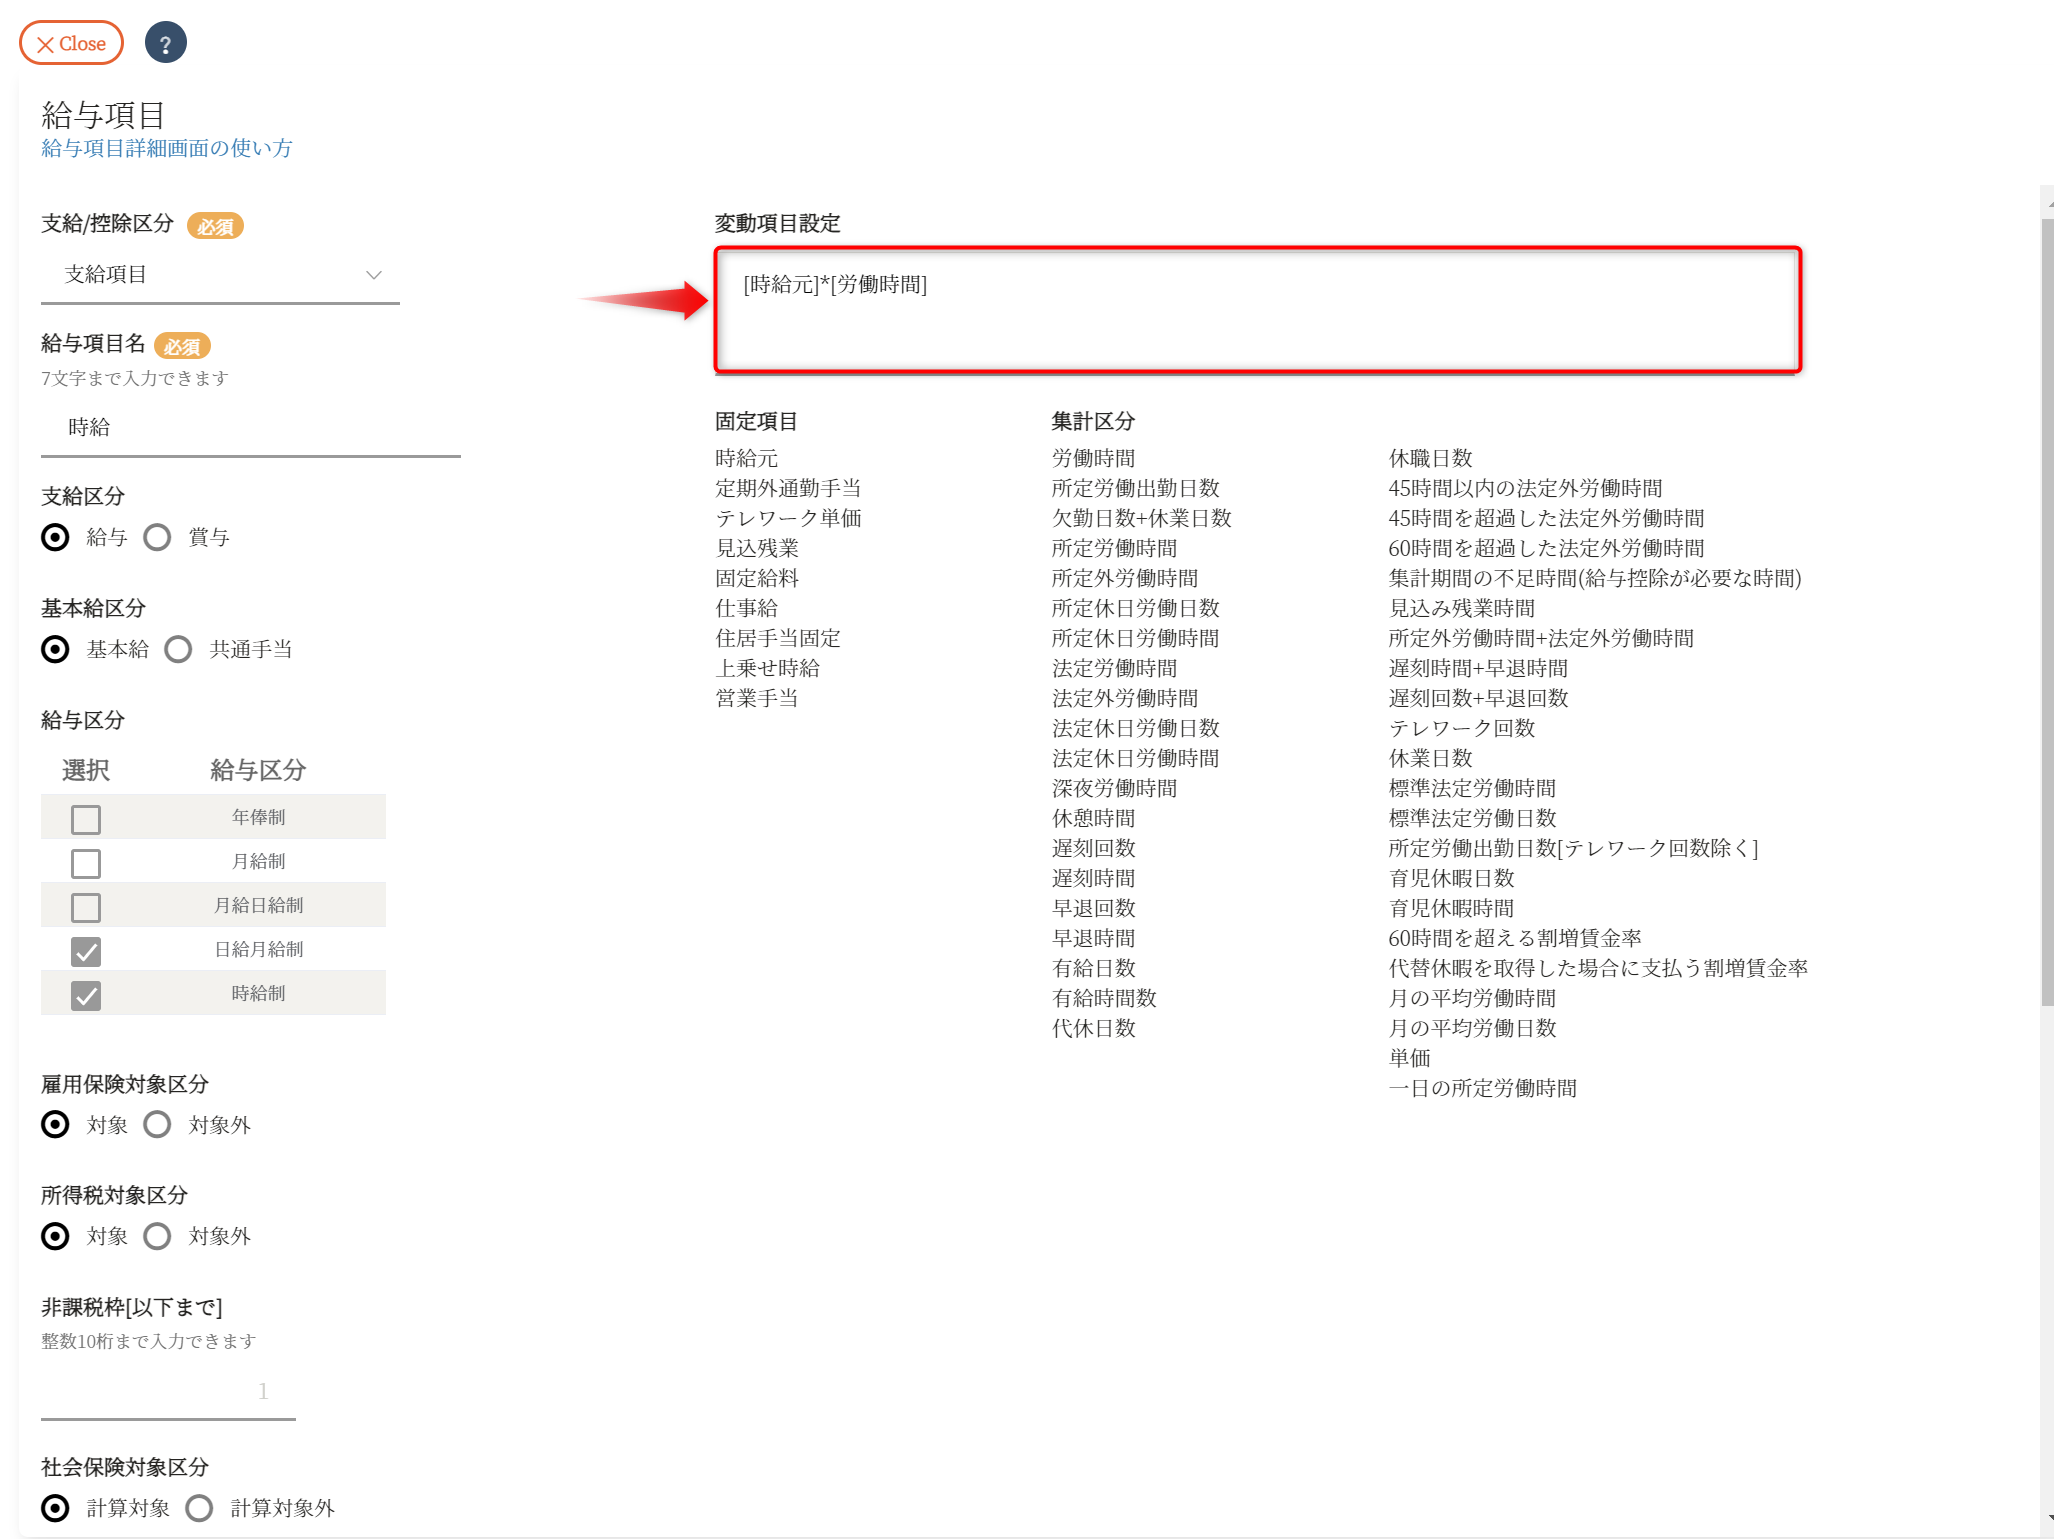This screenshot has width=2054, height=1539.
Task: Click the 非課税枠 amount input field
Action: [x=168, y=1392]
